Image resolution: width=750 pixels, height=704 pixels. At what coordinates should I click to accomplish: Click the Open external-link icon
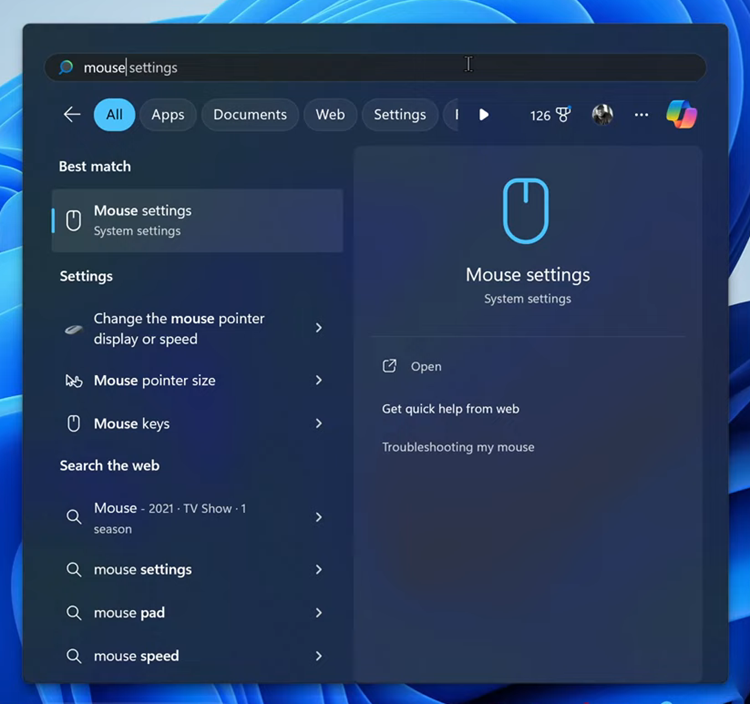389,366
